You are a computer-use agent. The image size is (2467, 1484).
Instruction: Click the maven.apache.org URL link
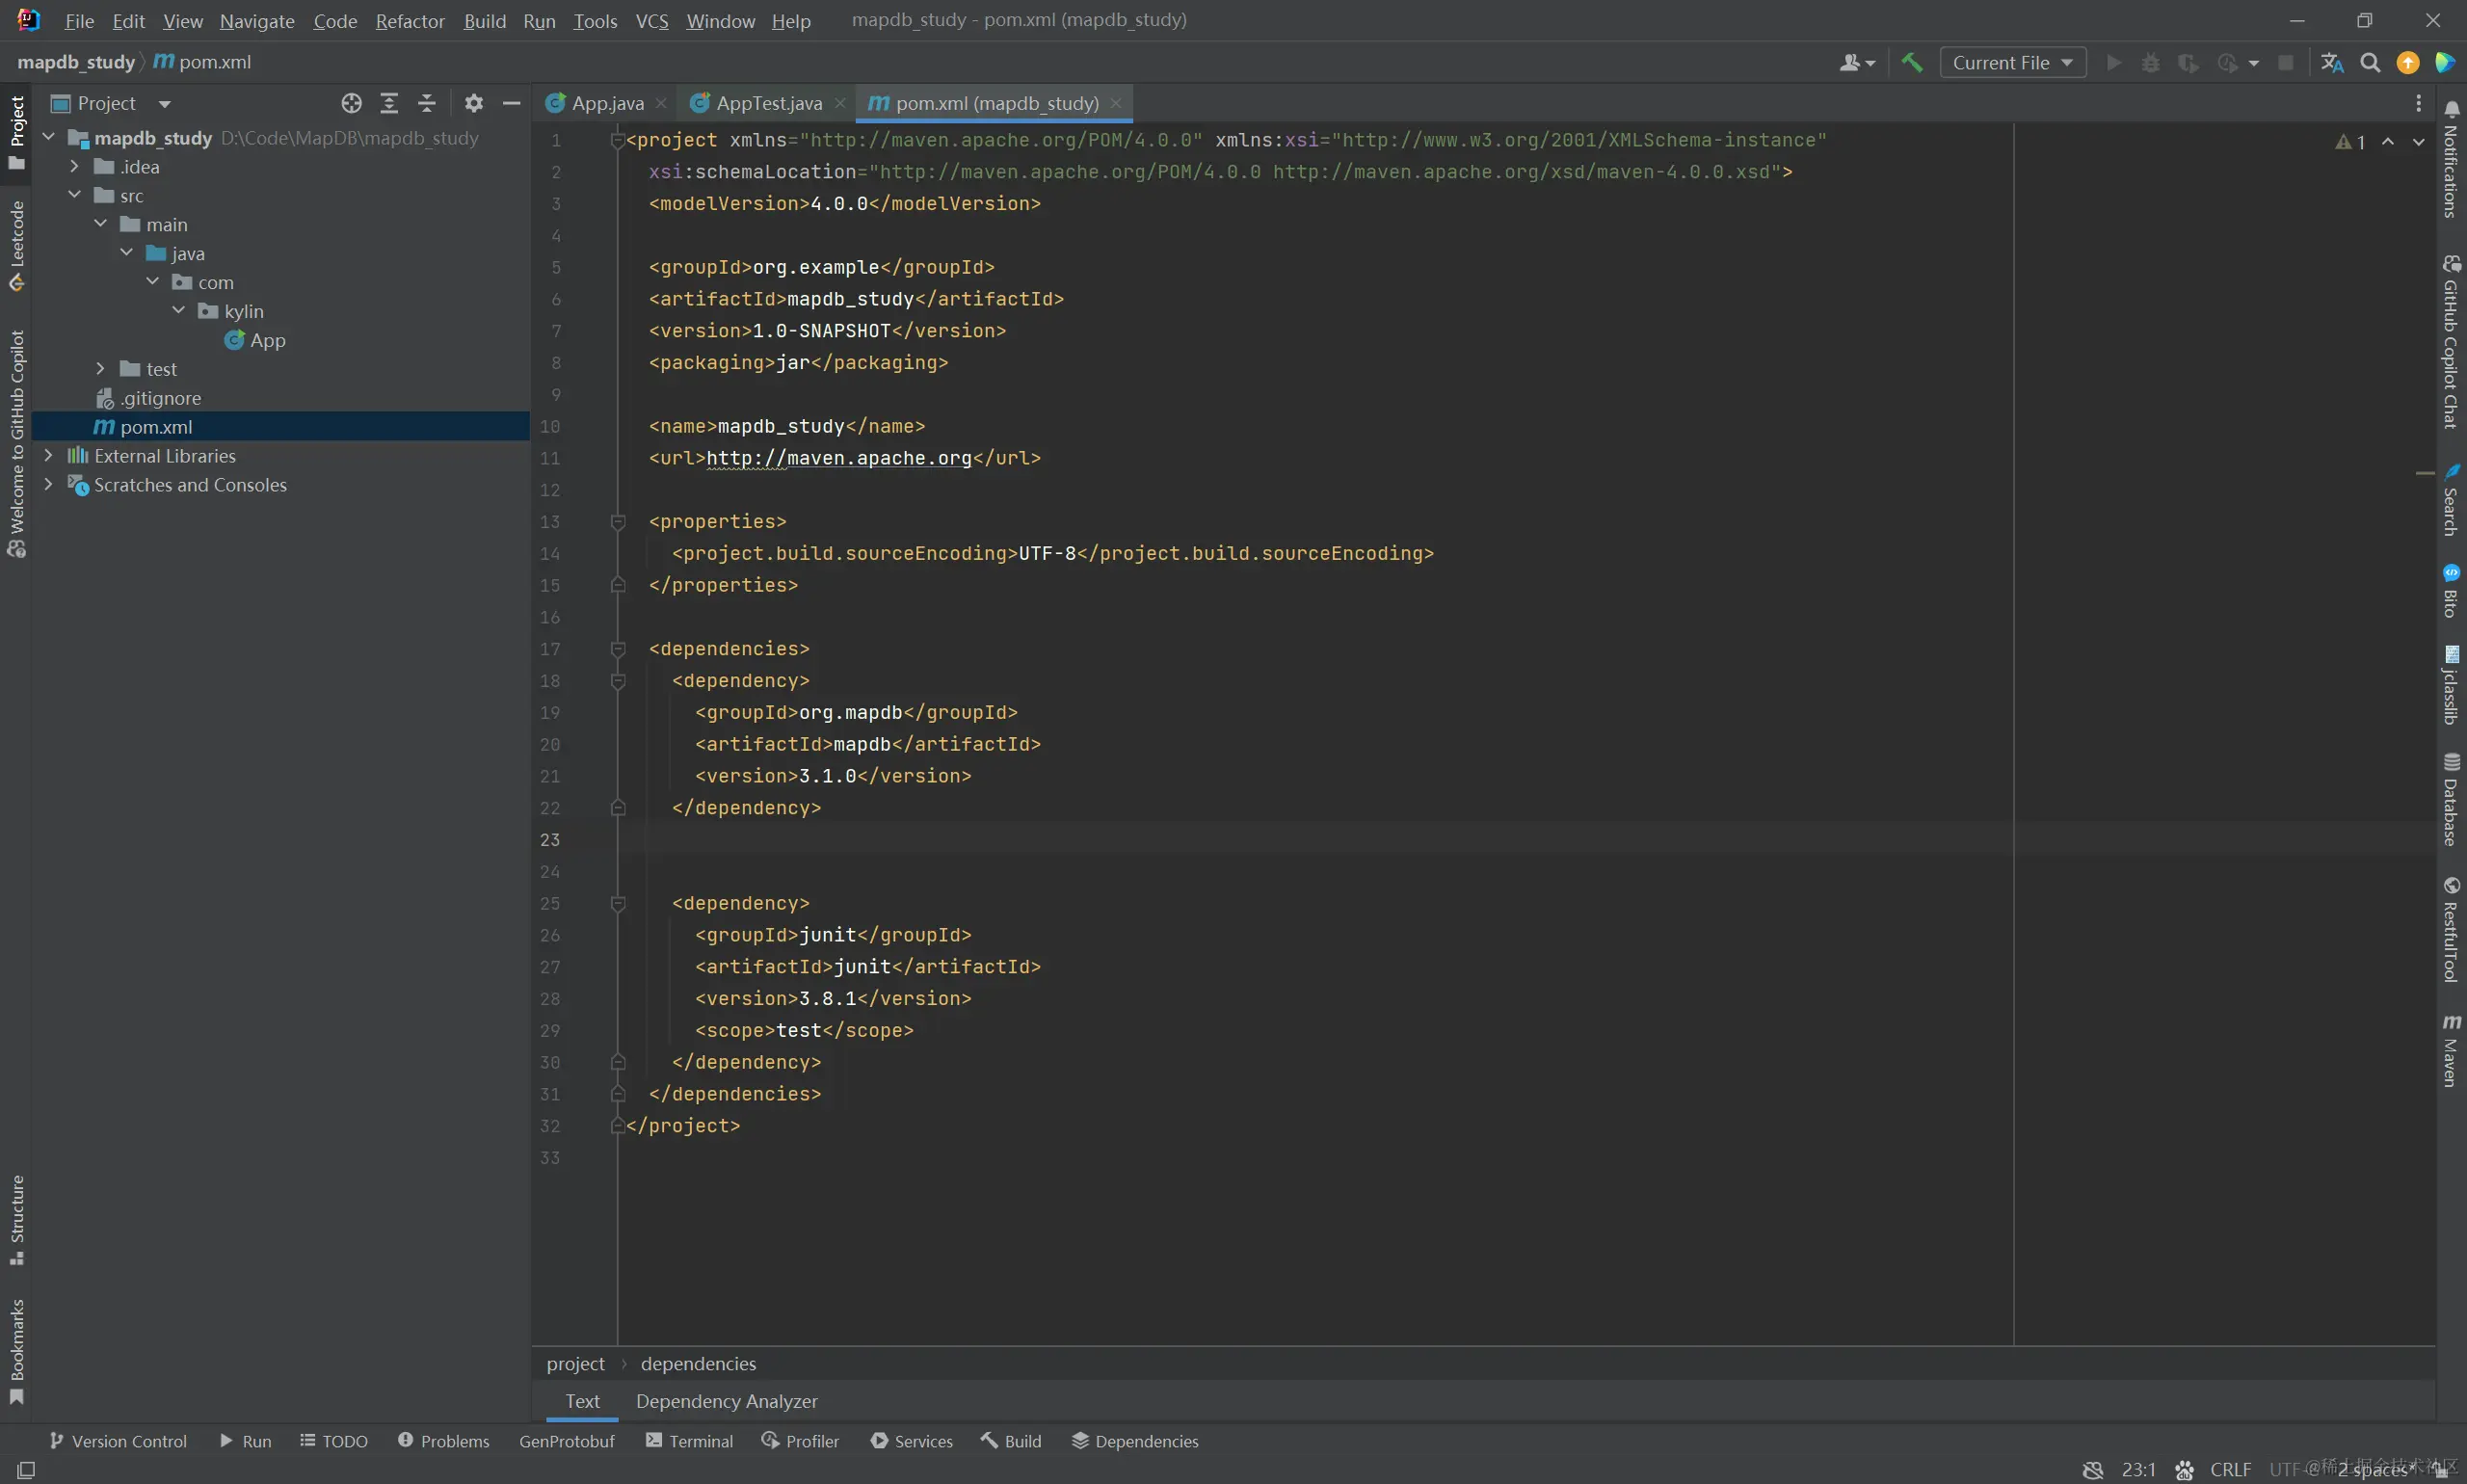(839, 458)
